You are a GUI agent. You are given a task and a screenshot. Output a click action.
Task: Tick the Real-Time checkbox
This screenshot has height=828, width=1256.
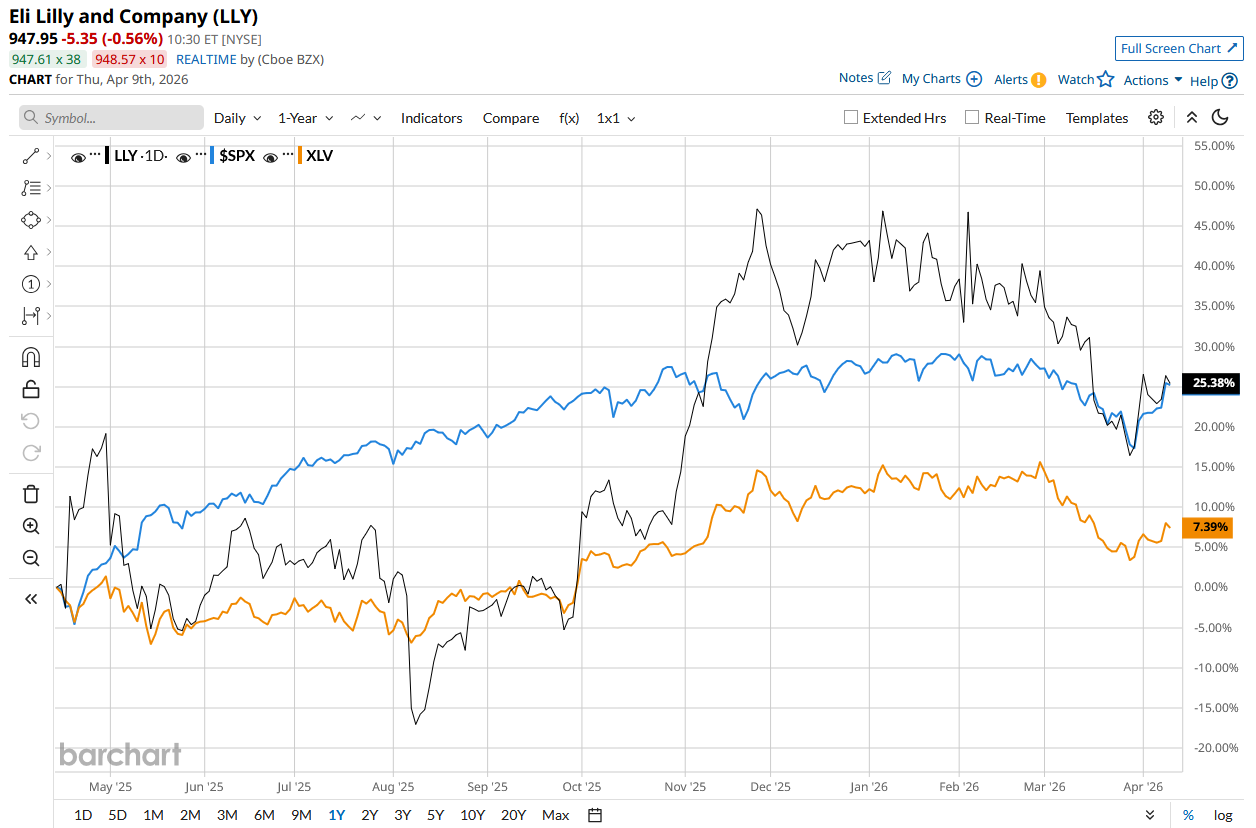(x=972, y=118)
